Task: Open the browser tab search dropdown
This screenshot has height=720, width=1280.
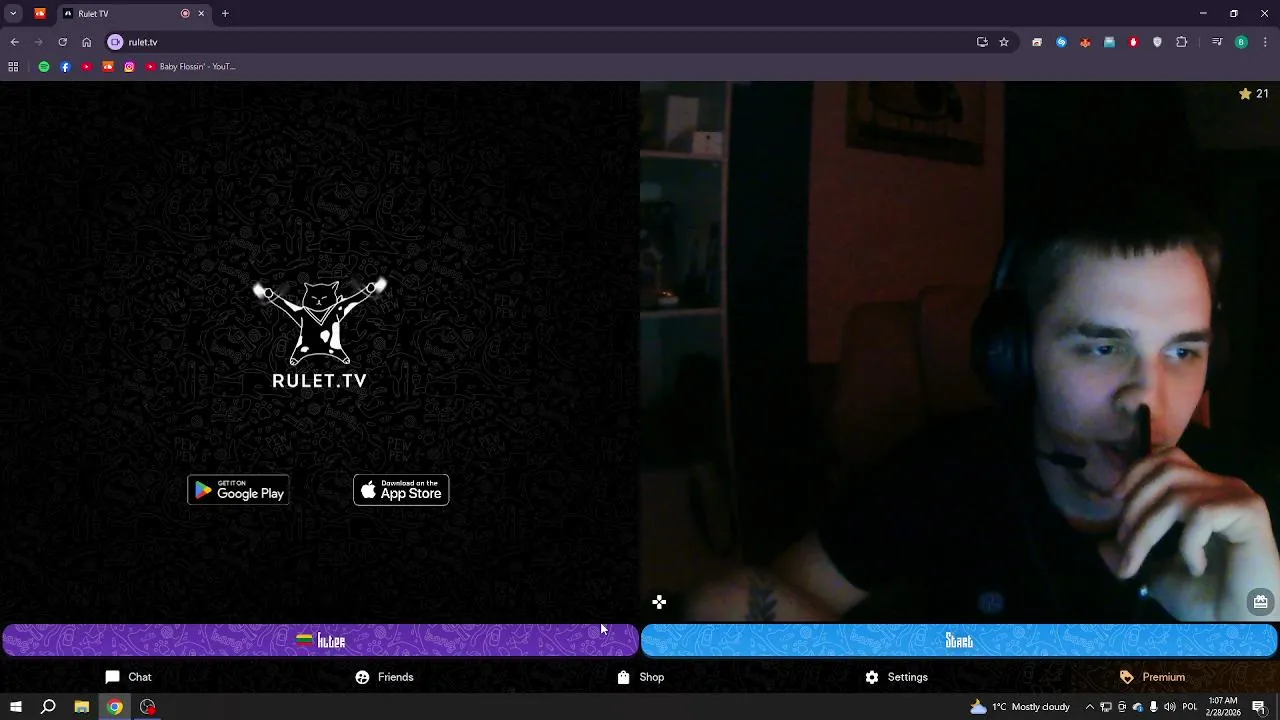Action: (x=13, y=13)
